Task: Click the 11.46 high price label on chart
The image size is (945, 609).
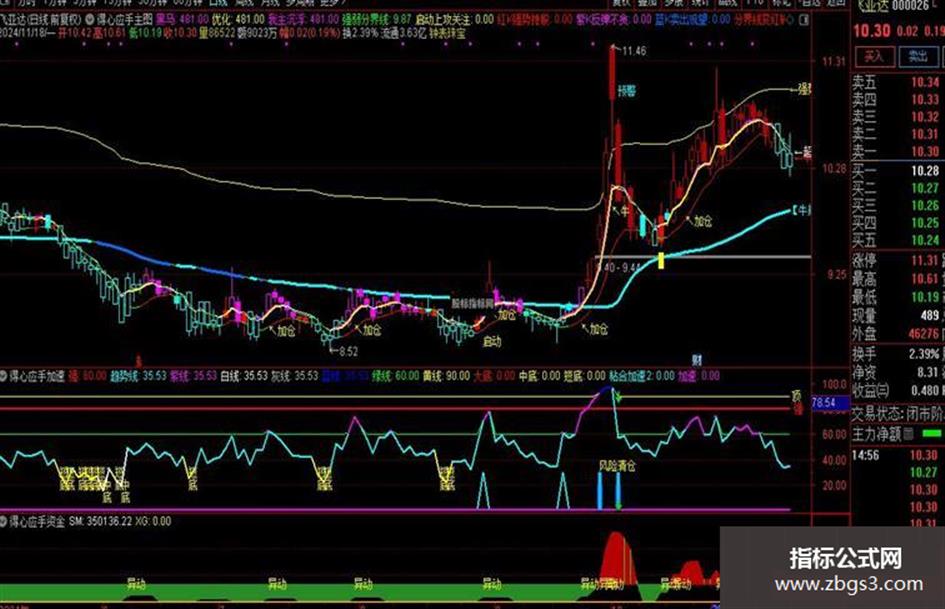Action: pyautogui.click(x=634, y=51)
